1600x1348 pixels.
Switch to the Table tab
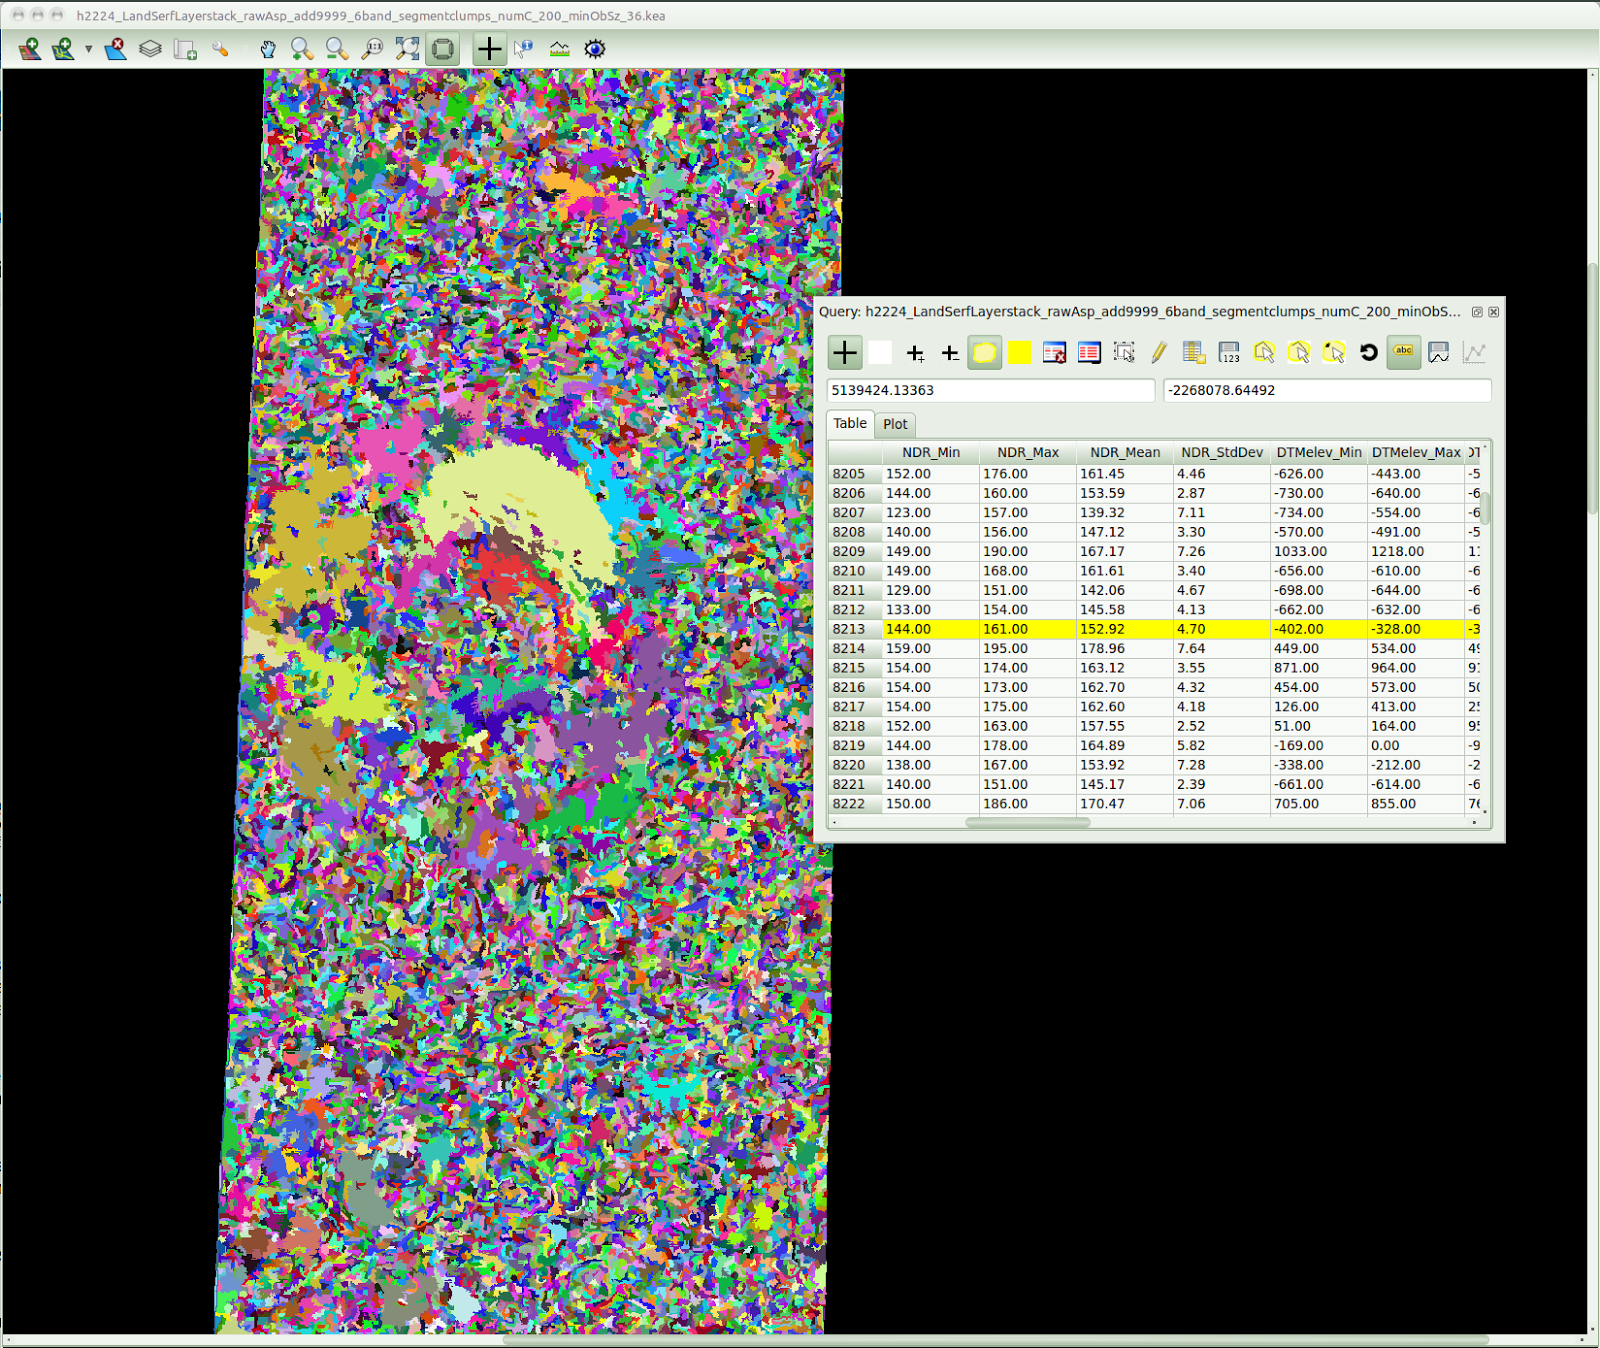[x=850, y=423]
